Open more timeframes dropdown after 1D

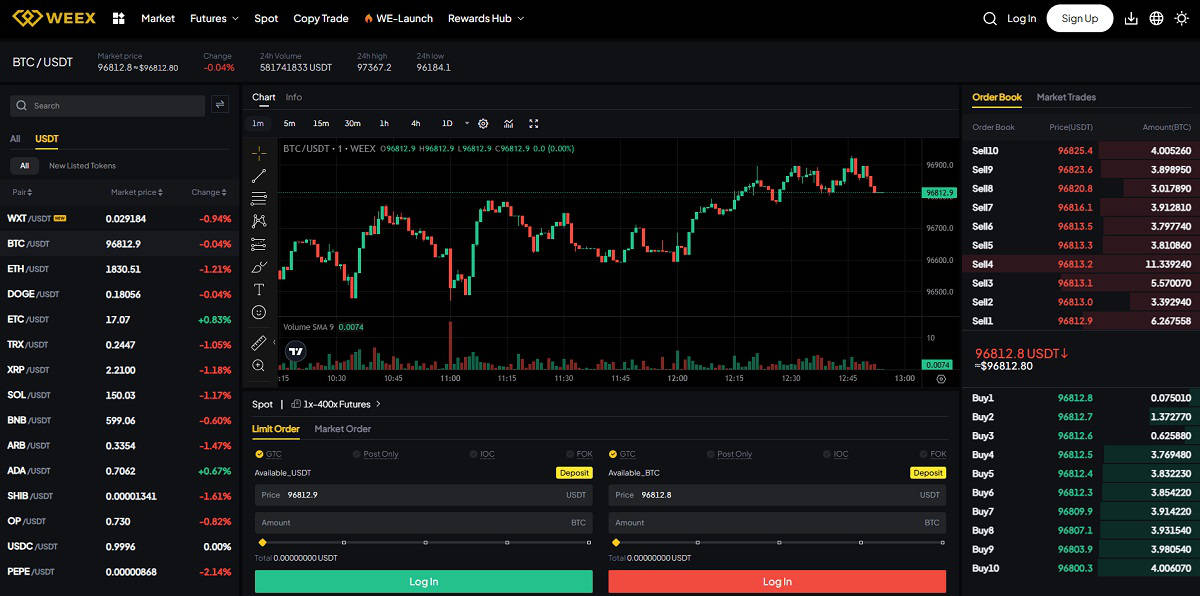pos(465,123)
